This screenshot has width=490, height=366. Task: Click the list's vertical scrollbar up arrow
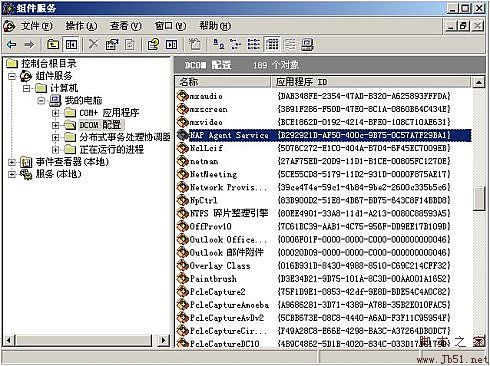tap(479, 82)
